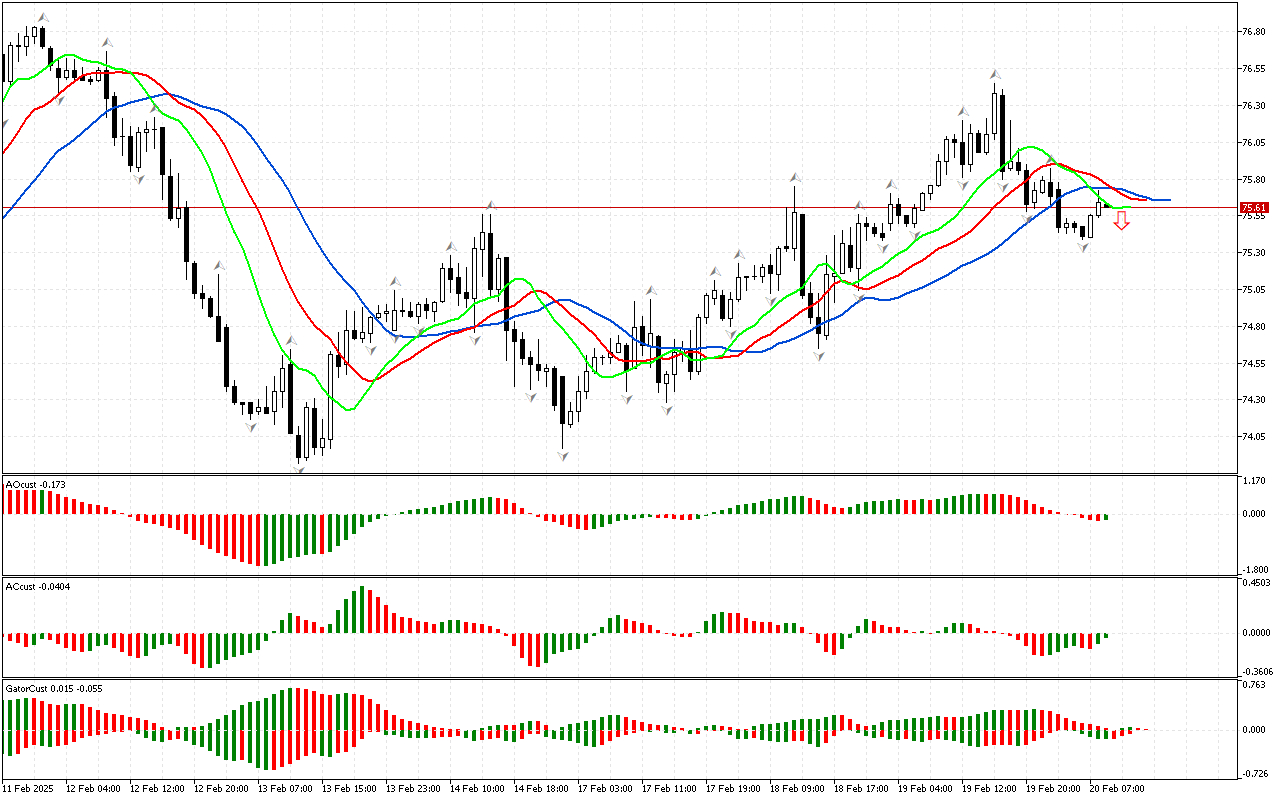Screen dimensions: 1280x800
Task: Select the 19 Feb 04:00 time label
Action: coord(925,788)
